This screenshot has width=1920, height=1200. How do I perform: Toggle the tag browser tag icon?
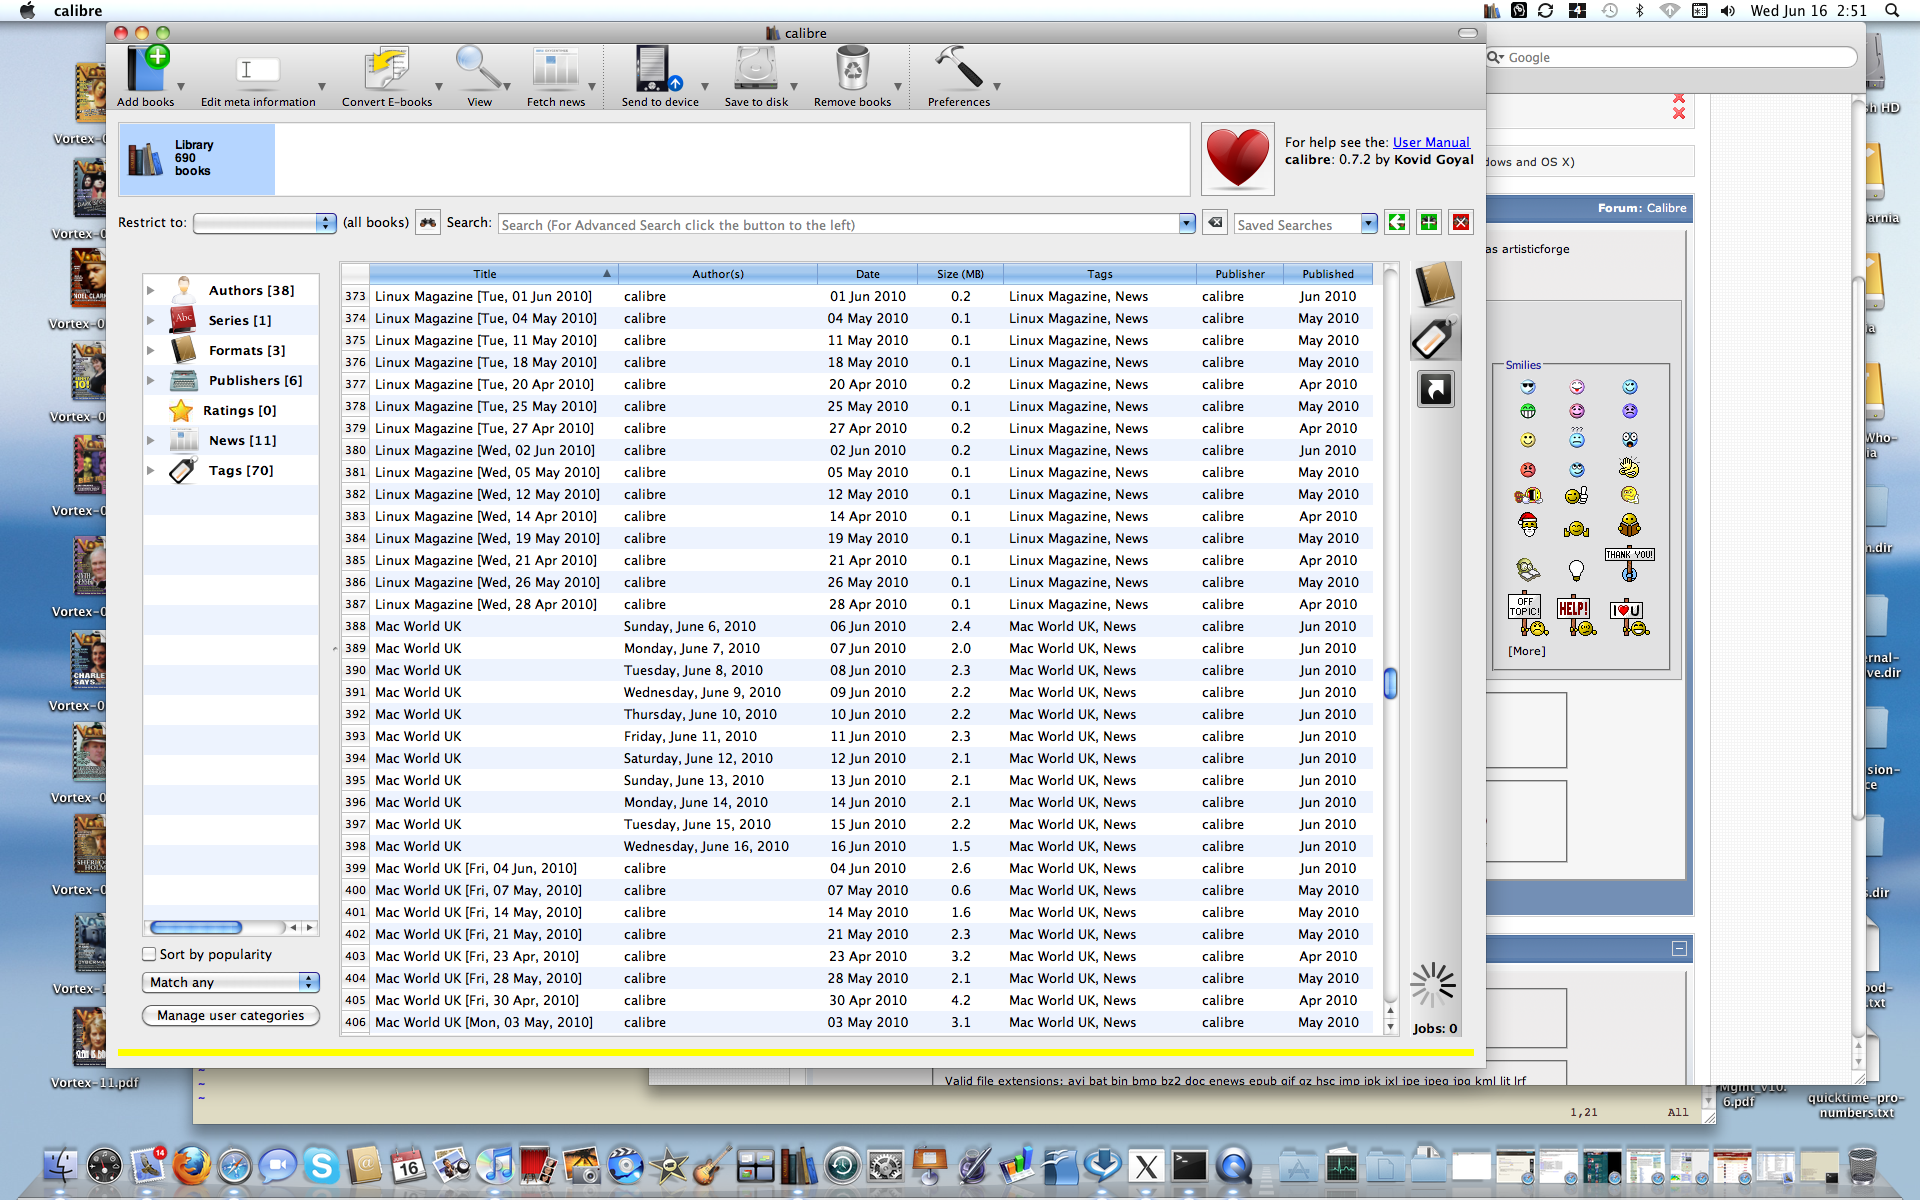tap(1435, 338)
